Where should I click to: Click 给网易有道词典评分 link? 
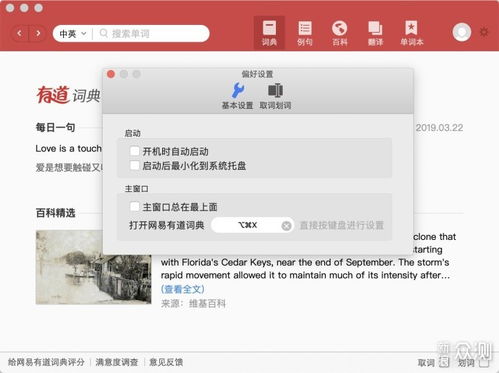(x=46, y=362)
